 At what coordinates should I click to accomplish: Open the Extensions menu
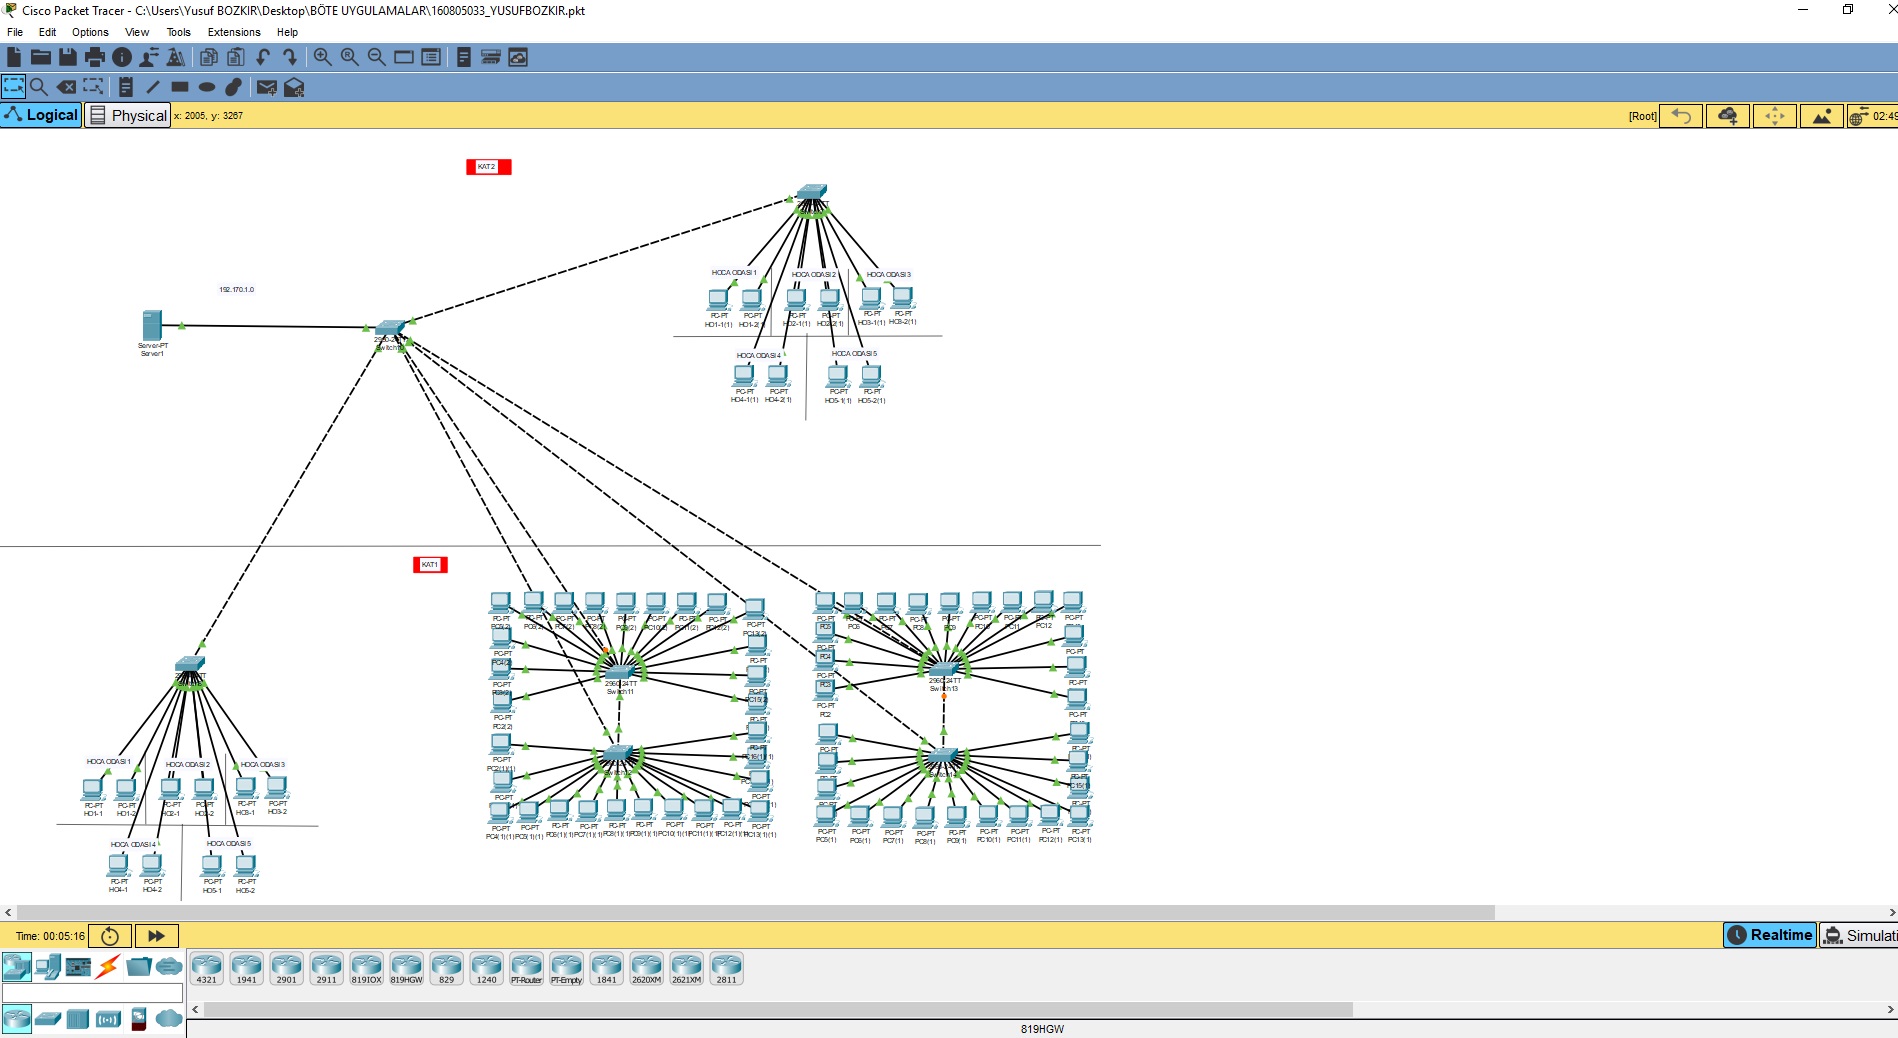233,32
